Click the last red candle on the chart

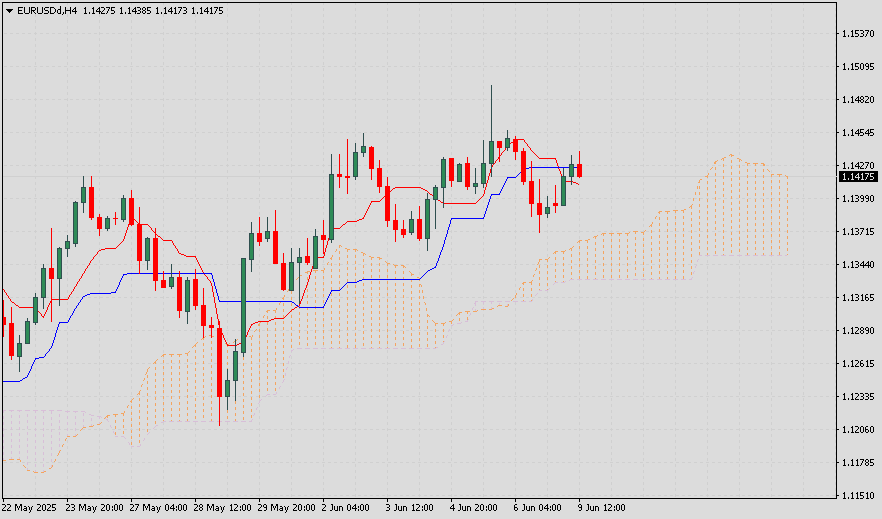coord(579,170)
